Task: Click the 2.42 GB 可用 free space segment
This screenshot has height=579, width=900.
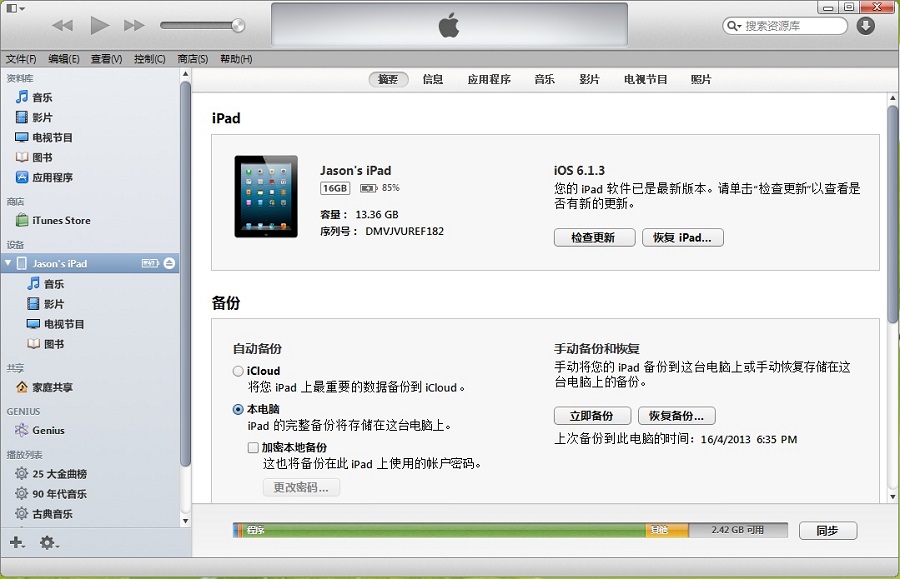Action: pyautogui.click(x=738, y=530)
